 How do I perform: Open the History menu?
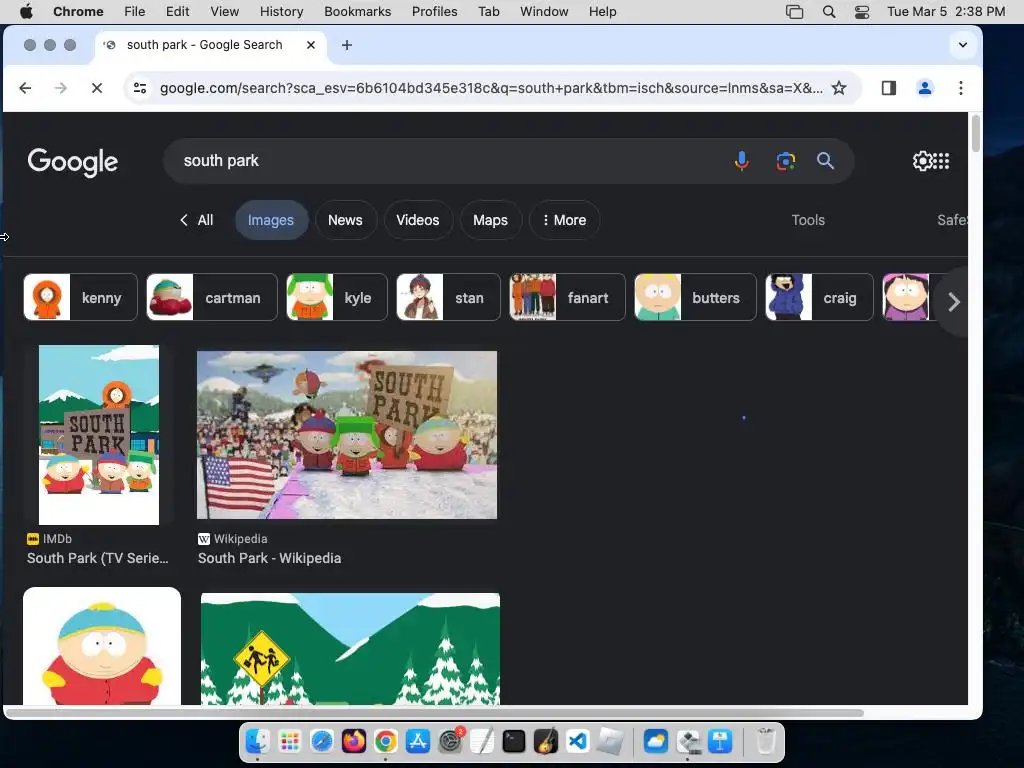coord(281,12)
